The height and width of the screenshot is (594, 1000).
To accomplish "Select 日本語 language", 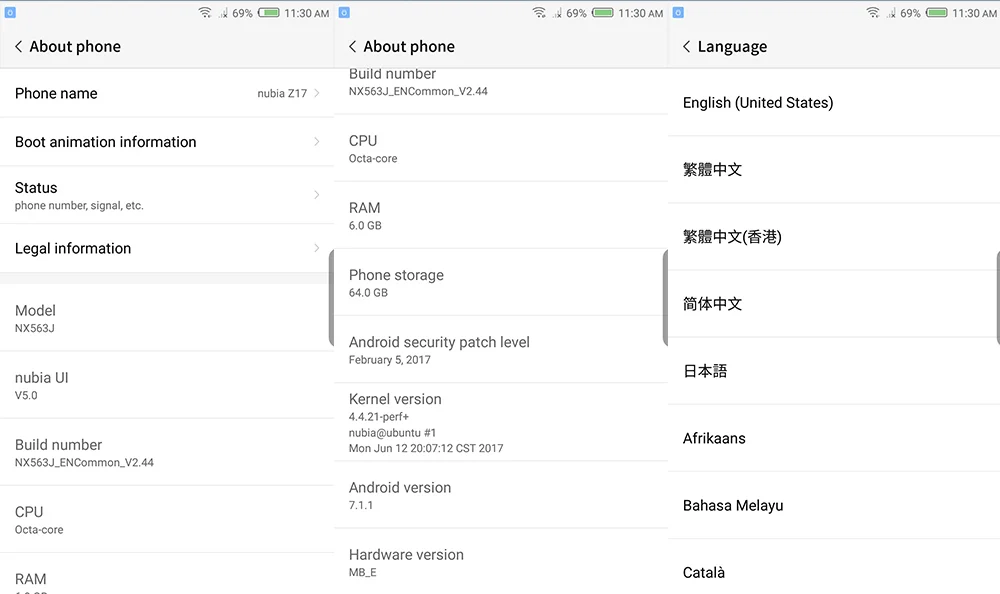I will click(834, 371).
